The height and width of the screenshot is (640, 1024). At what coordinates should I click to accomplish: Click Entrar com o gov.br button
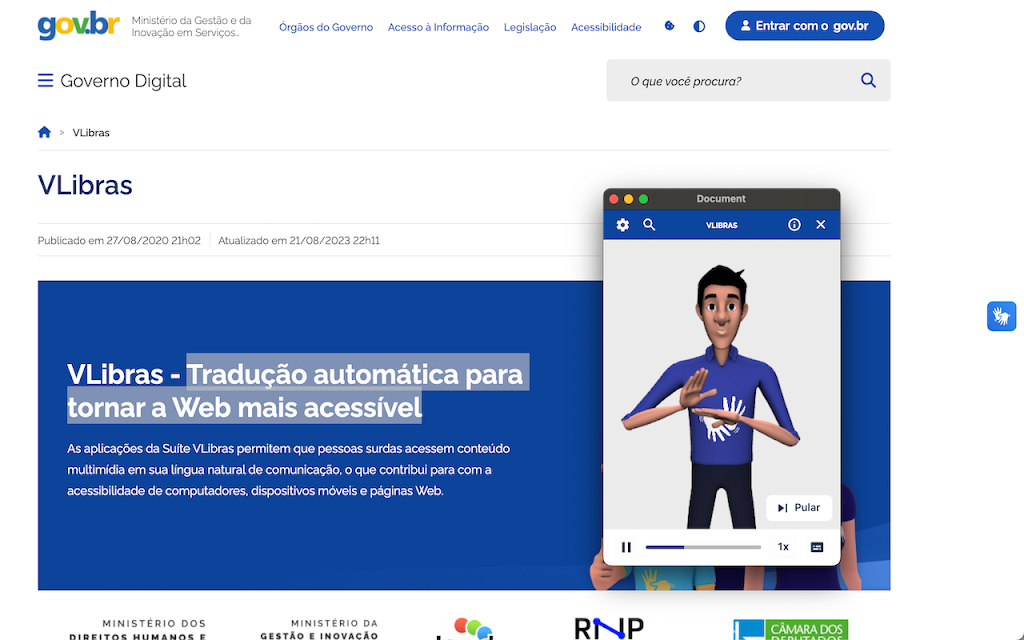point(805,26)
